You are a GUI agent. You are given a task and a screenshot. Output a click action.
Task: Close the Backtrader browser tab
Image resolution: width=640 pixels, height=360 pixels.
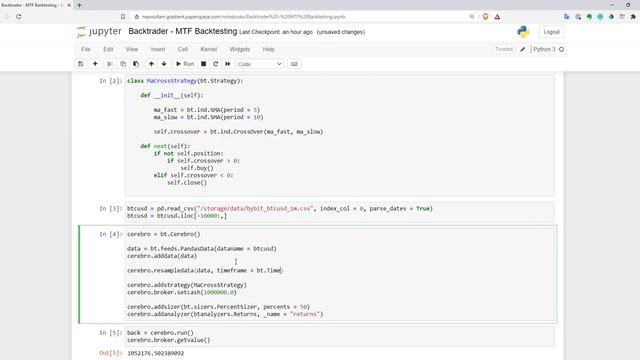pyautogui.click(x=69, y=5)
